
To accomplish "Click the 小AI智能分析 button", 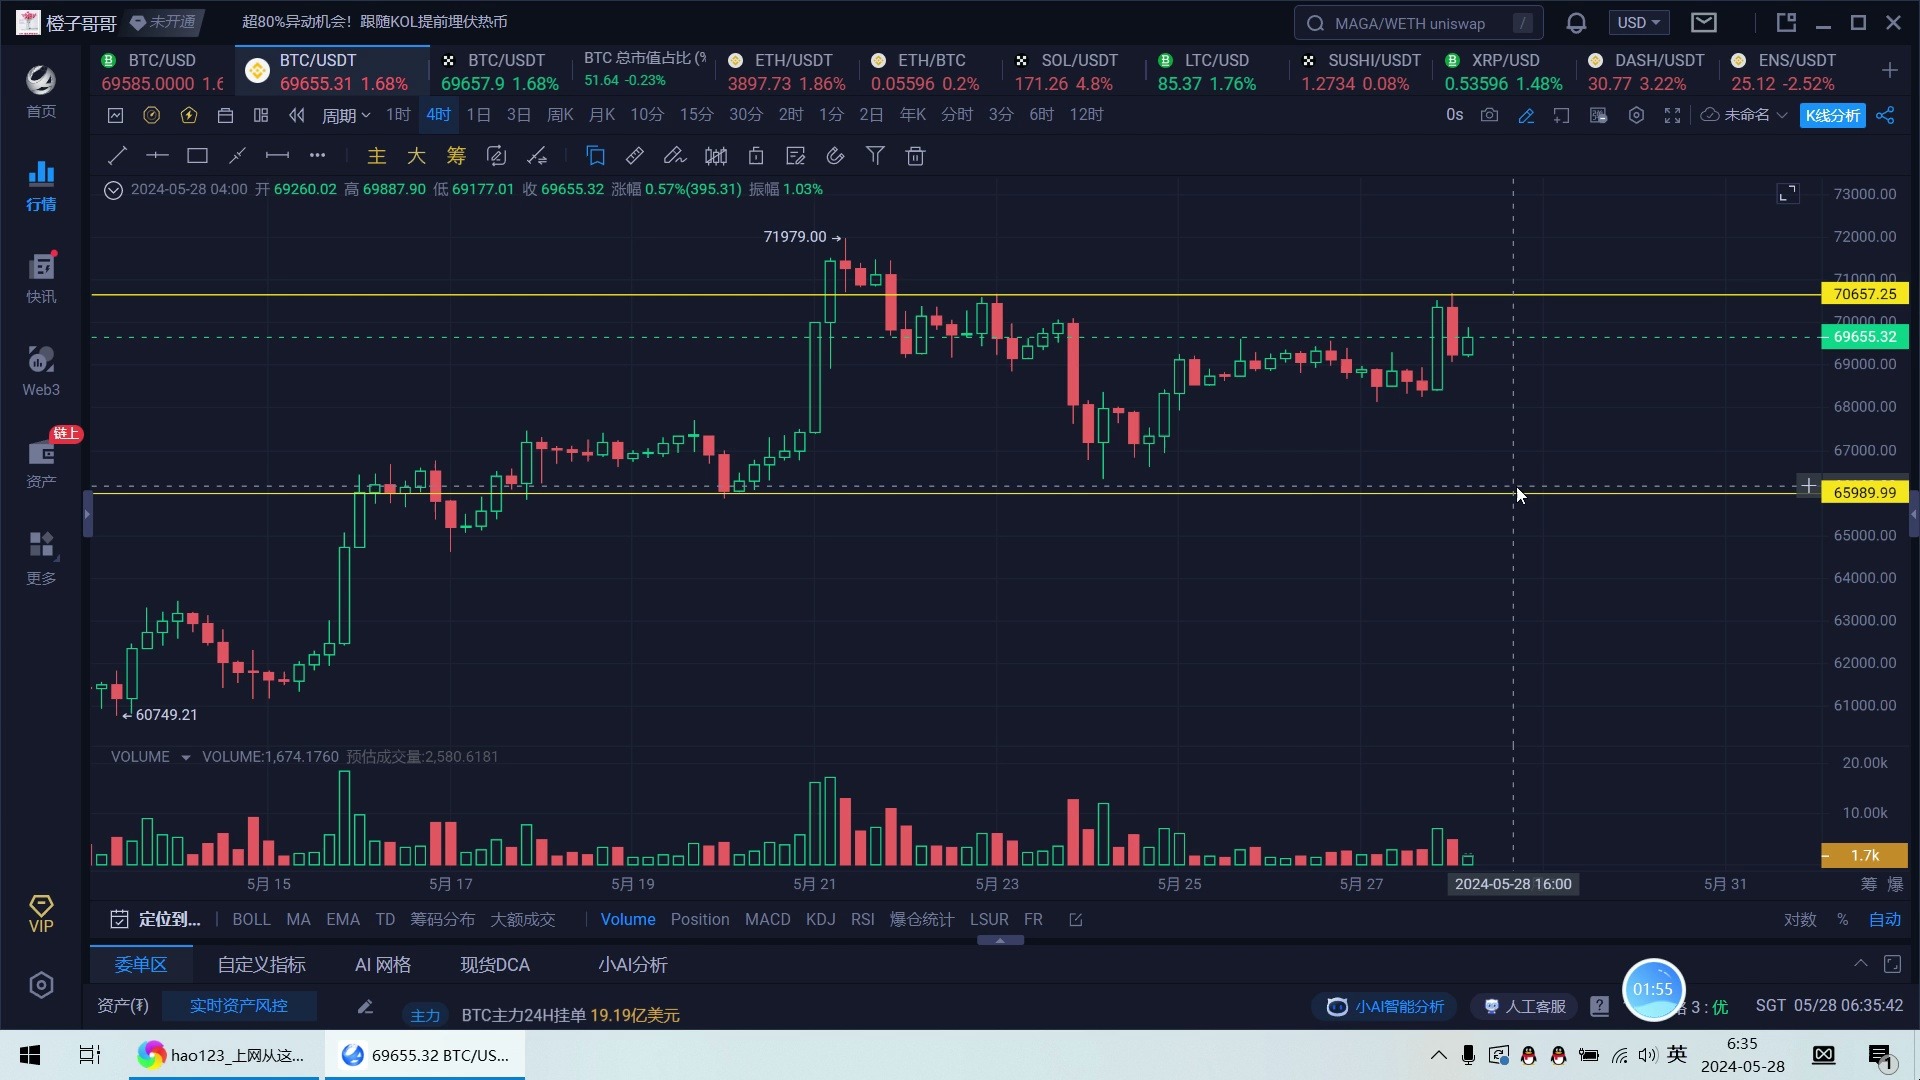I will coord(1385,1006).
